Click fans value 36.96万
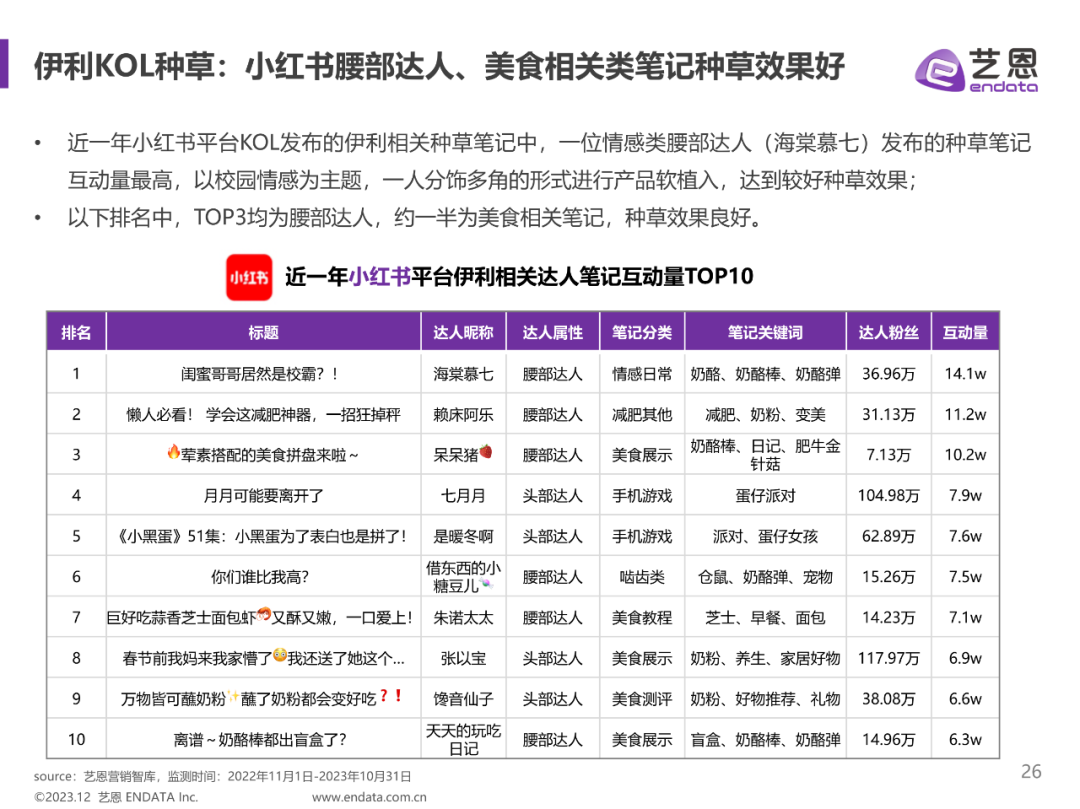Screen dimensions: 1080x809 [x=889, y=374]
